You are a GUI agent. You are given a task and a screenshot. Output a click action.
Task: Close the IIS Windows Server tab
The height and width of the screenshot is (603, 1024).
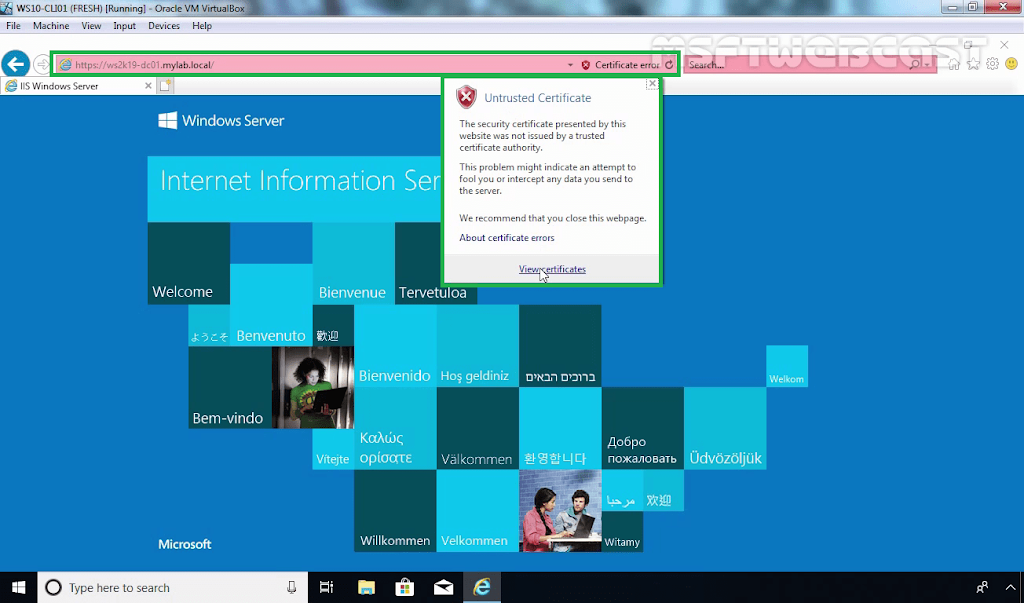point(148,86)
